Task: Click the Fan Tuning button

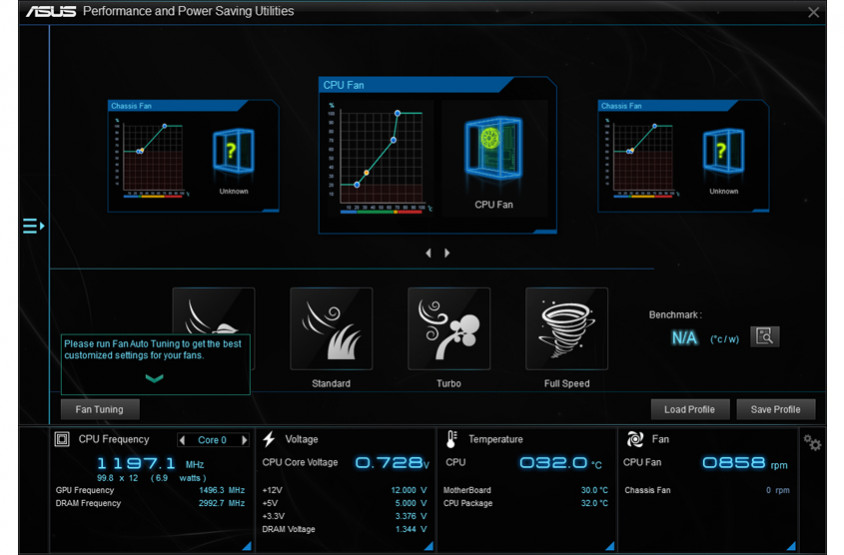Action: [x=99, y=409]
